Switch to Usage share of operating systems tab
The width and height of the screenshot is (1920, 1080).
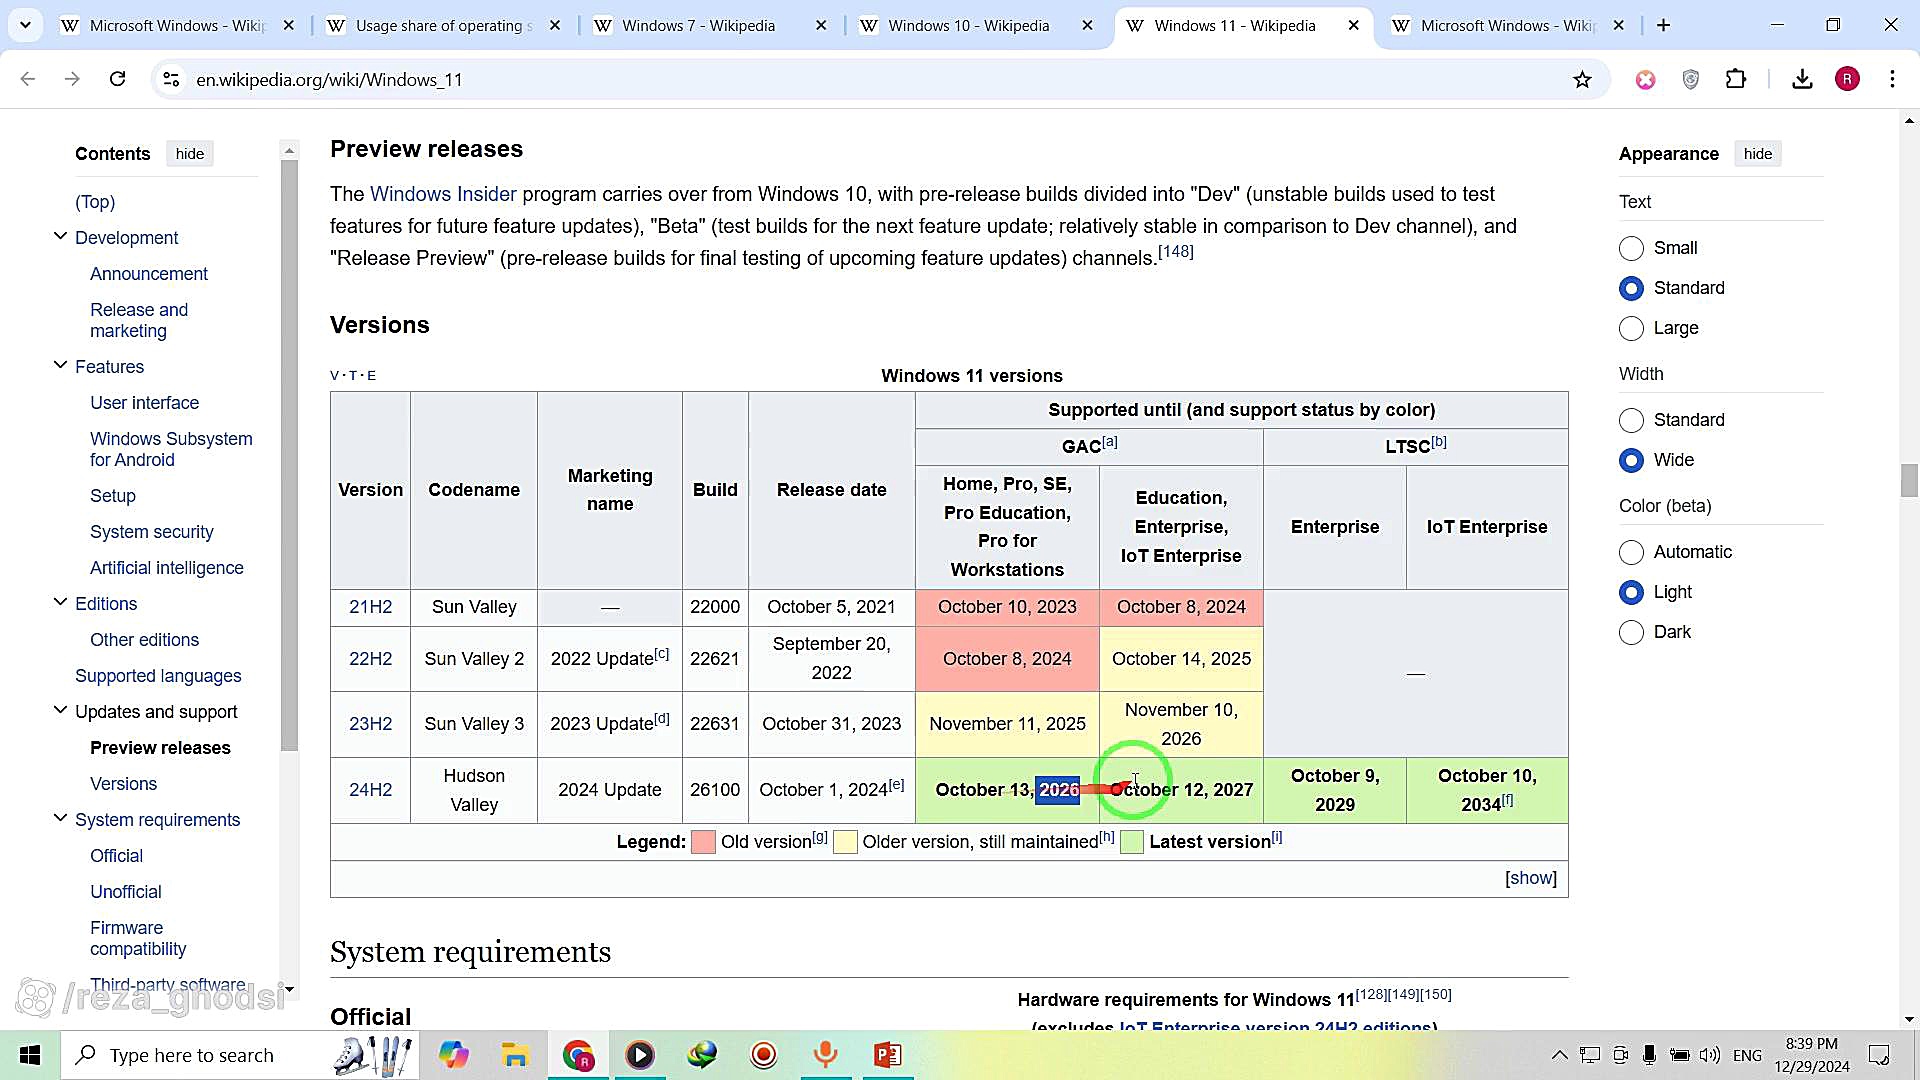[x=444, y=25]
